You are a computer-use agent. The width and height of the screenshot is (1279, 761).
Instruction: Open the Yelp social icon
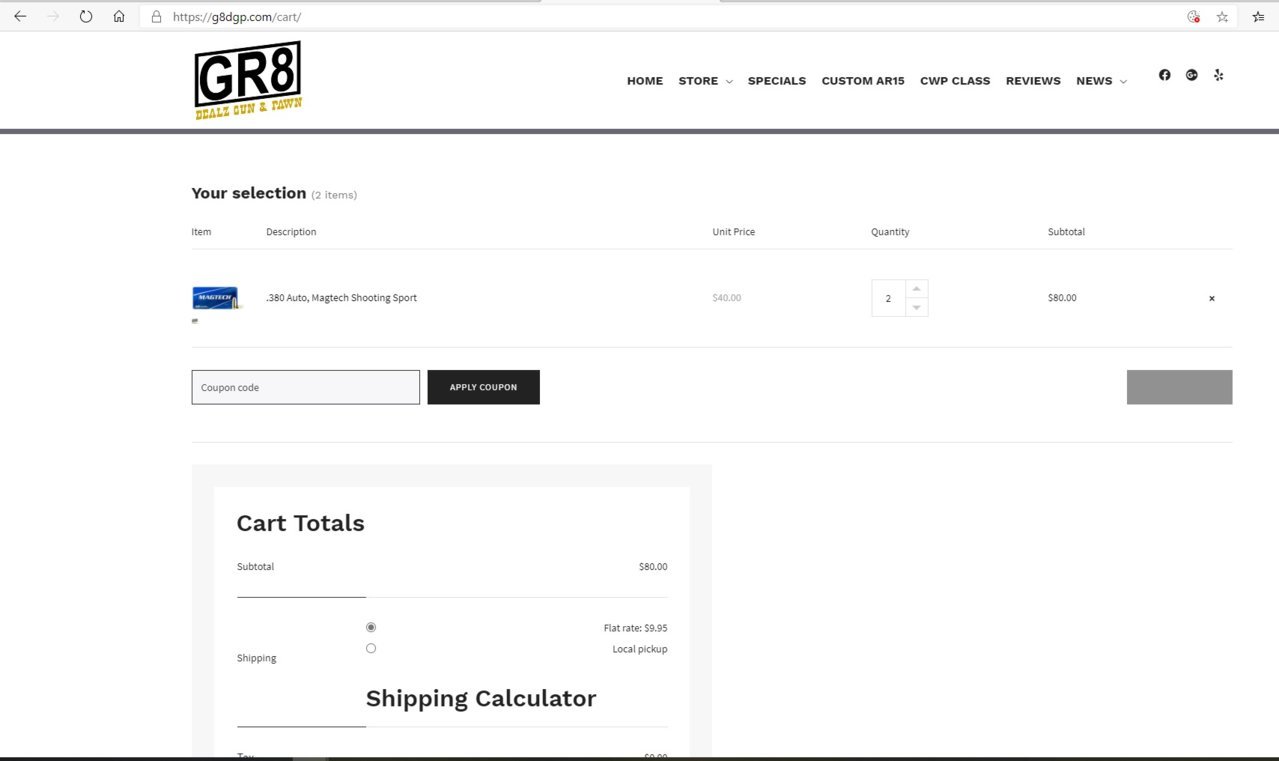point(1218,75)
